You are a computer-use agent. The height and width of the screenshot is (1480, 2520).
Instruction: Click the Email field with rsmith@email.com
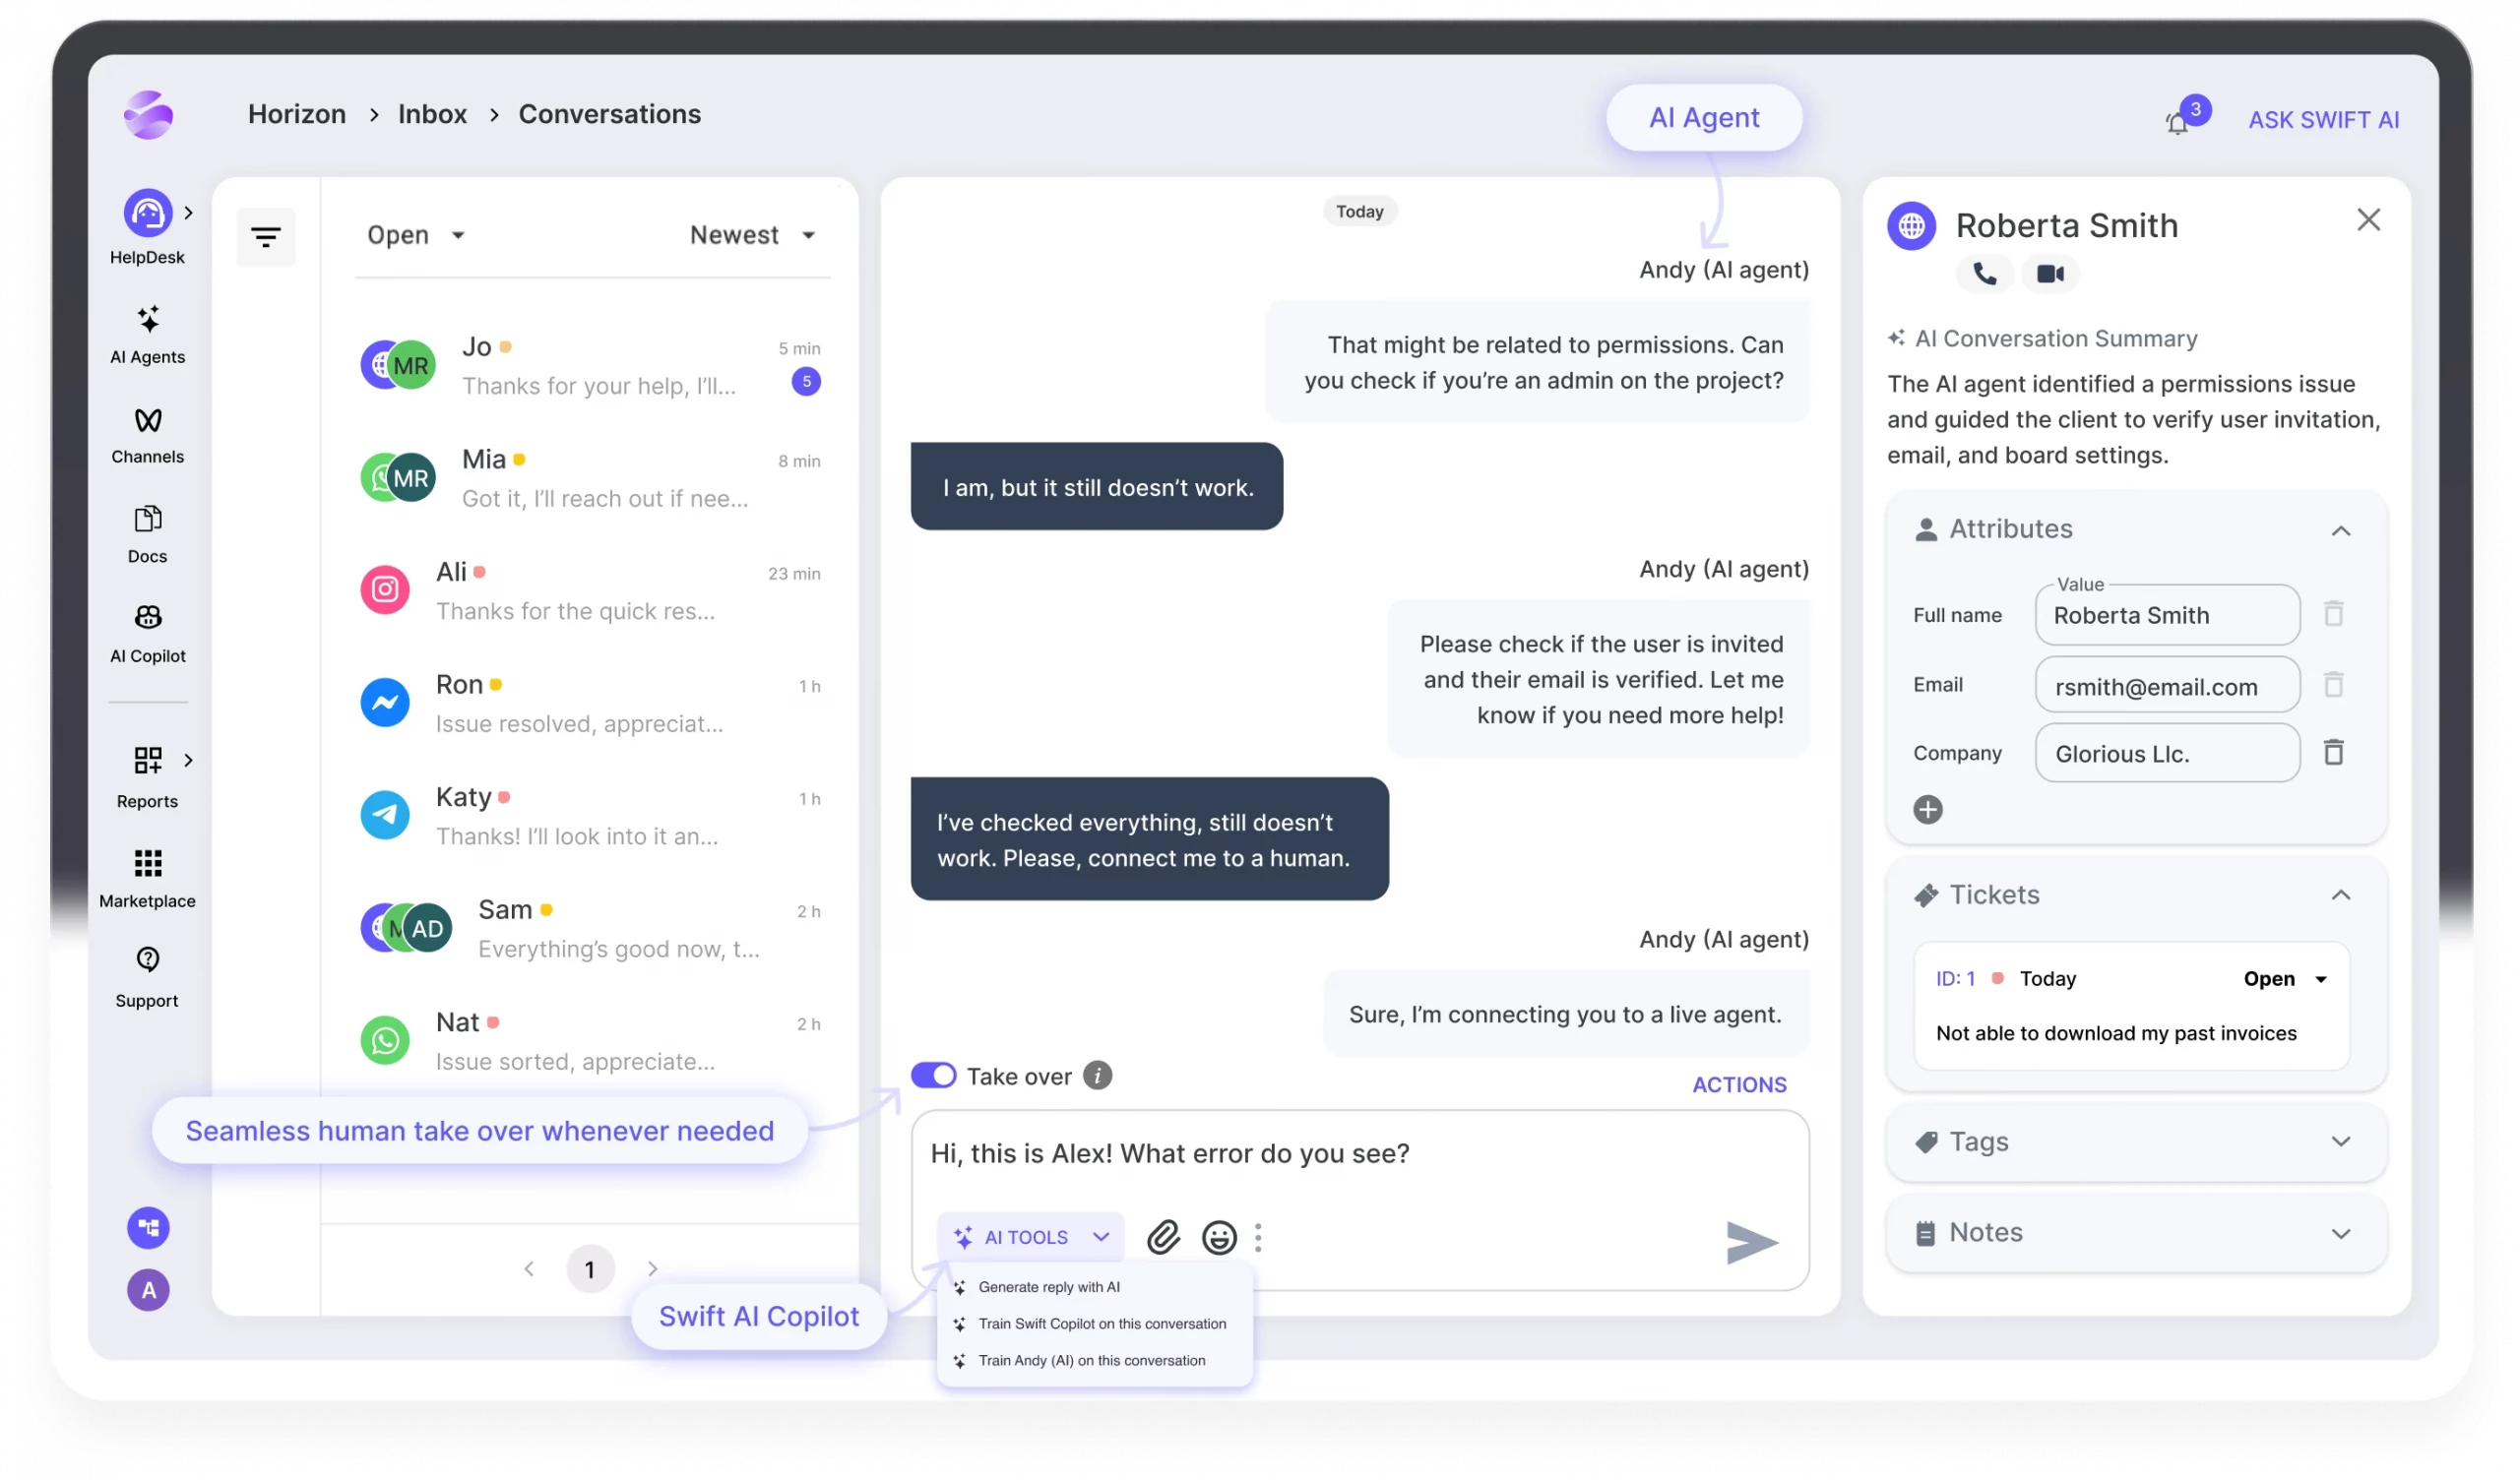point(2166,686)
